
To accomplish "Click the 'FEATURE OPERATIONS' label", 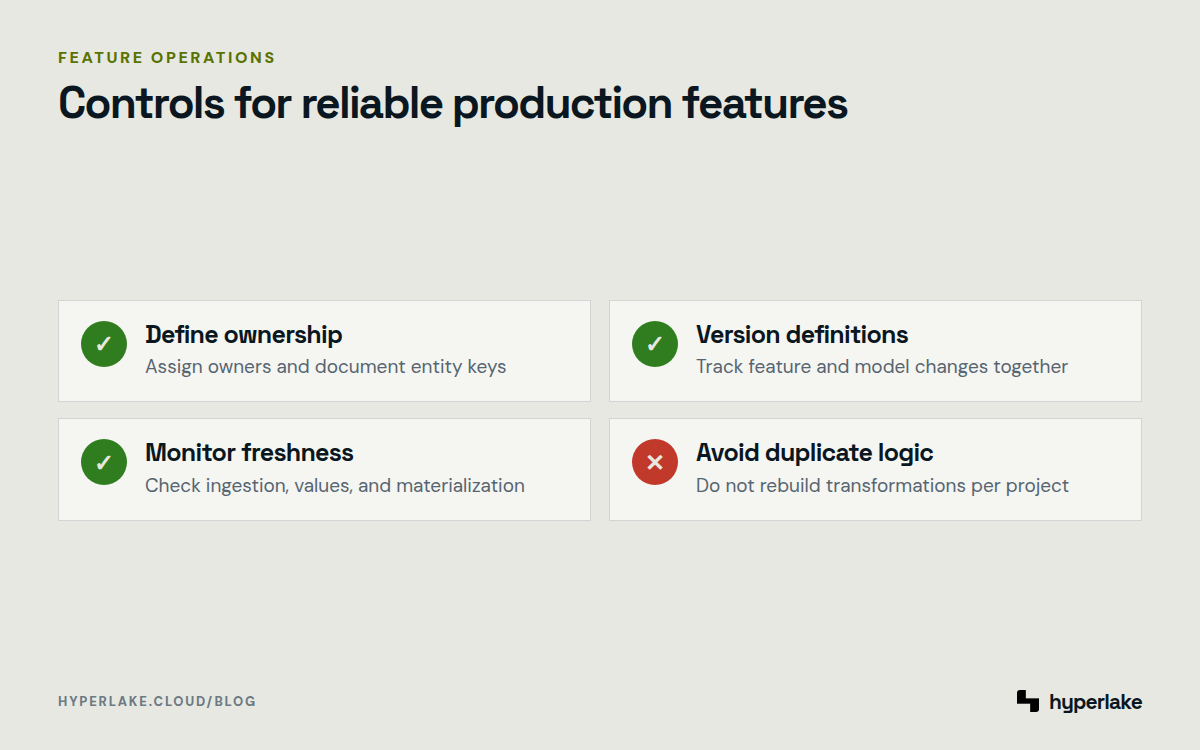I will tap(167, 58).
